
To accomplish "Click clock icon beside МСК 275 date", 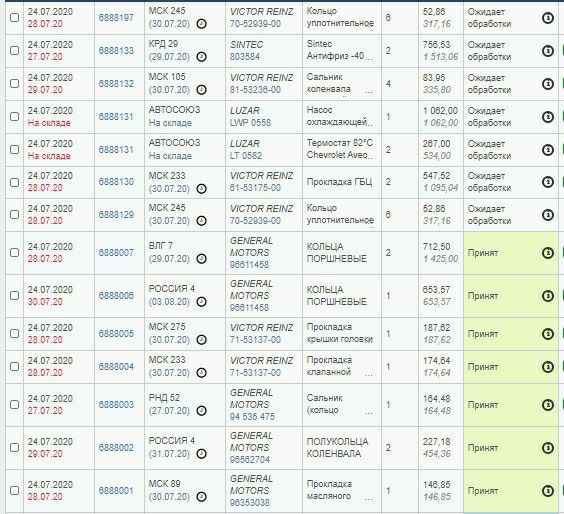I will tap(201, 340).
